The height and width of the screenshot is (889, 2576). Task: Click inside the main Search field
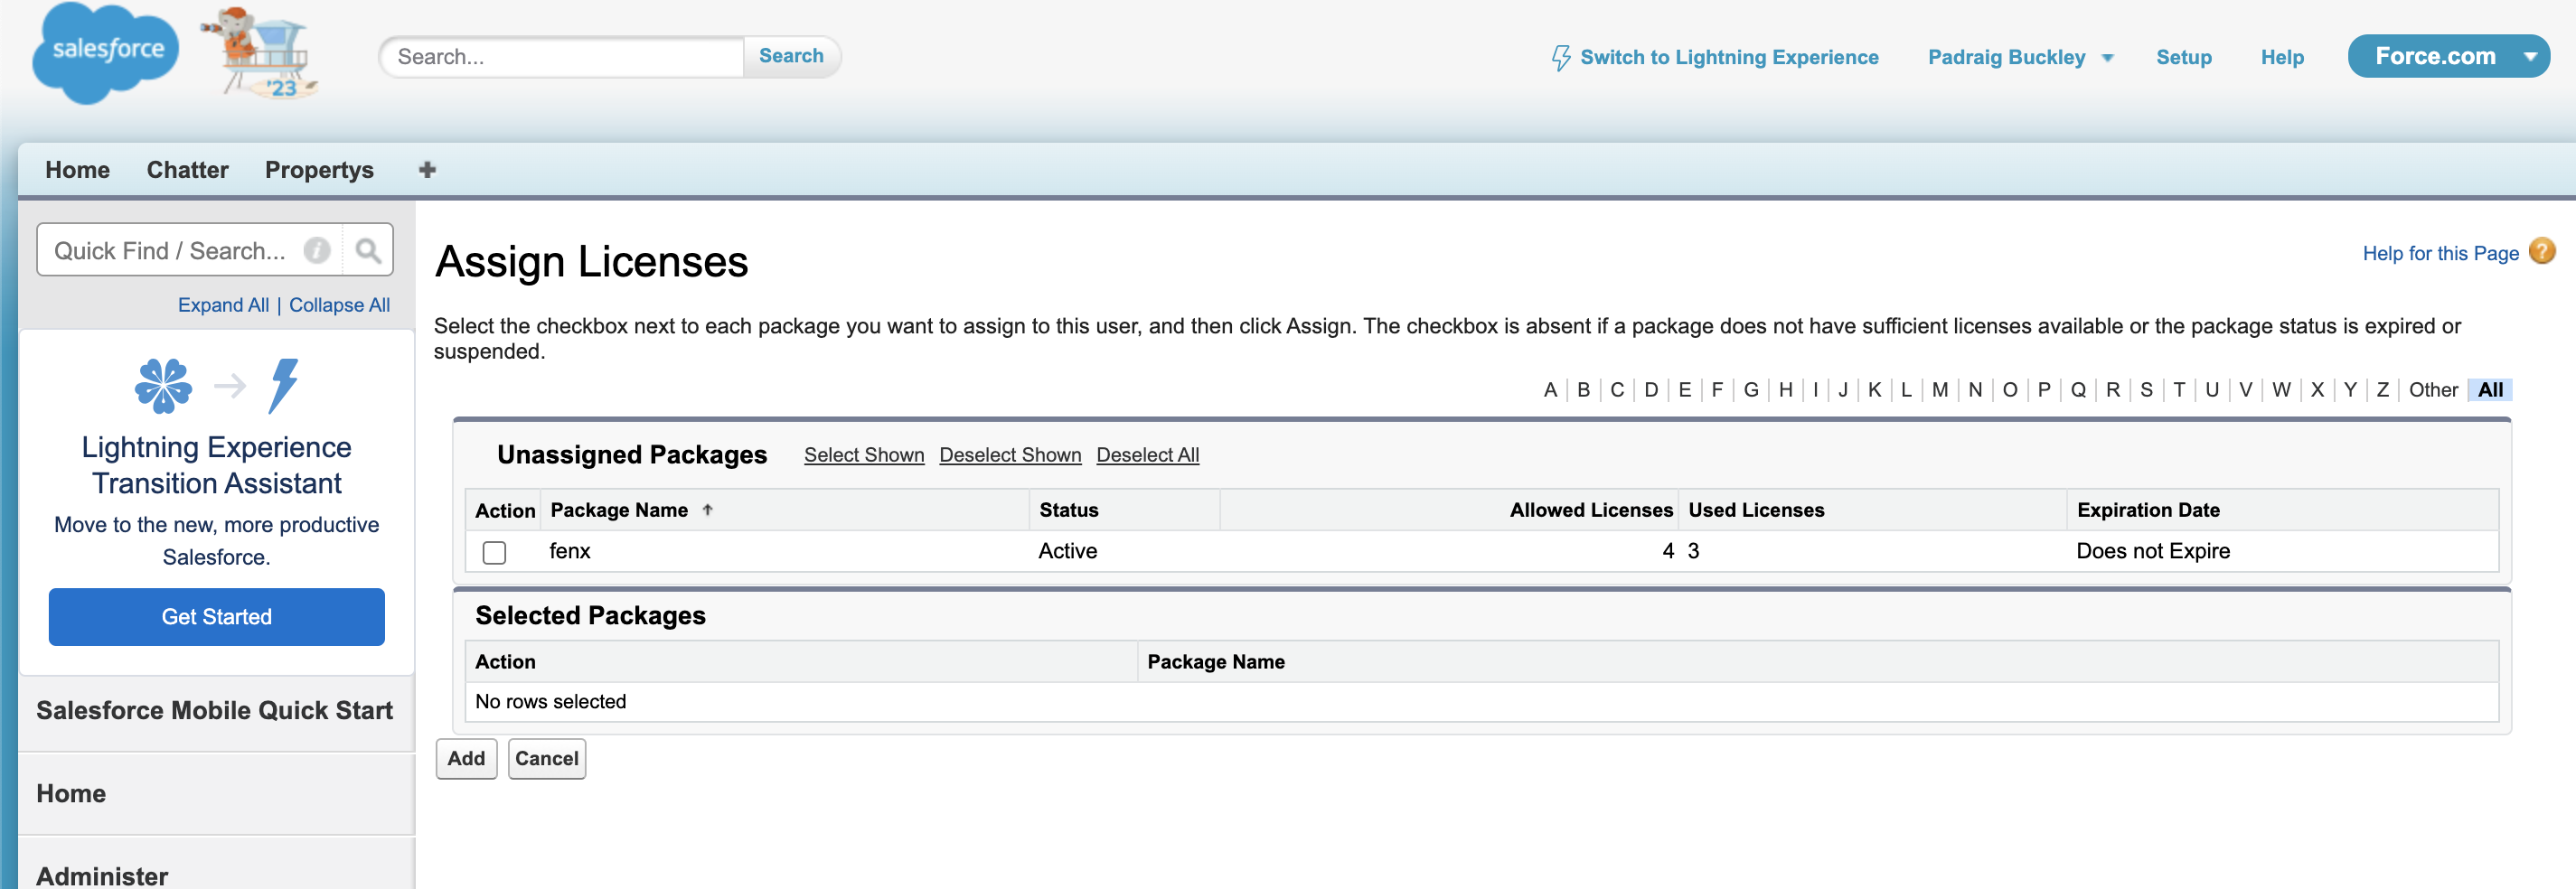coord(560,57)
